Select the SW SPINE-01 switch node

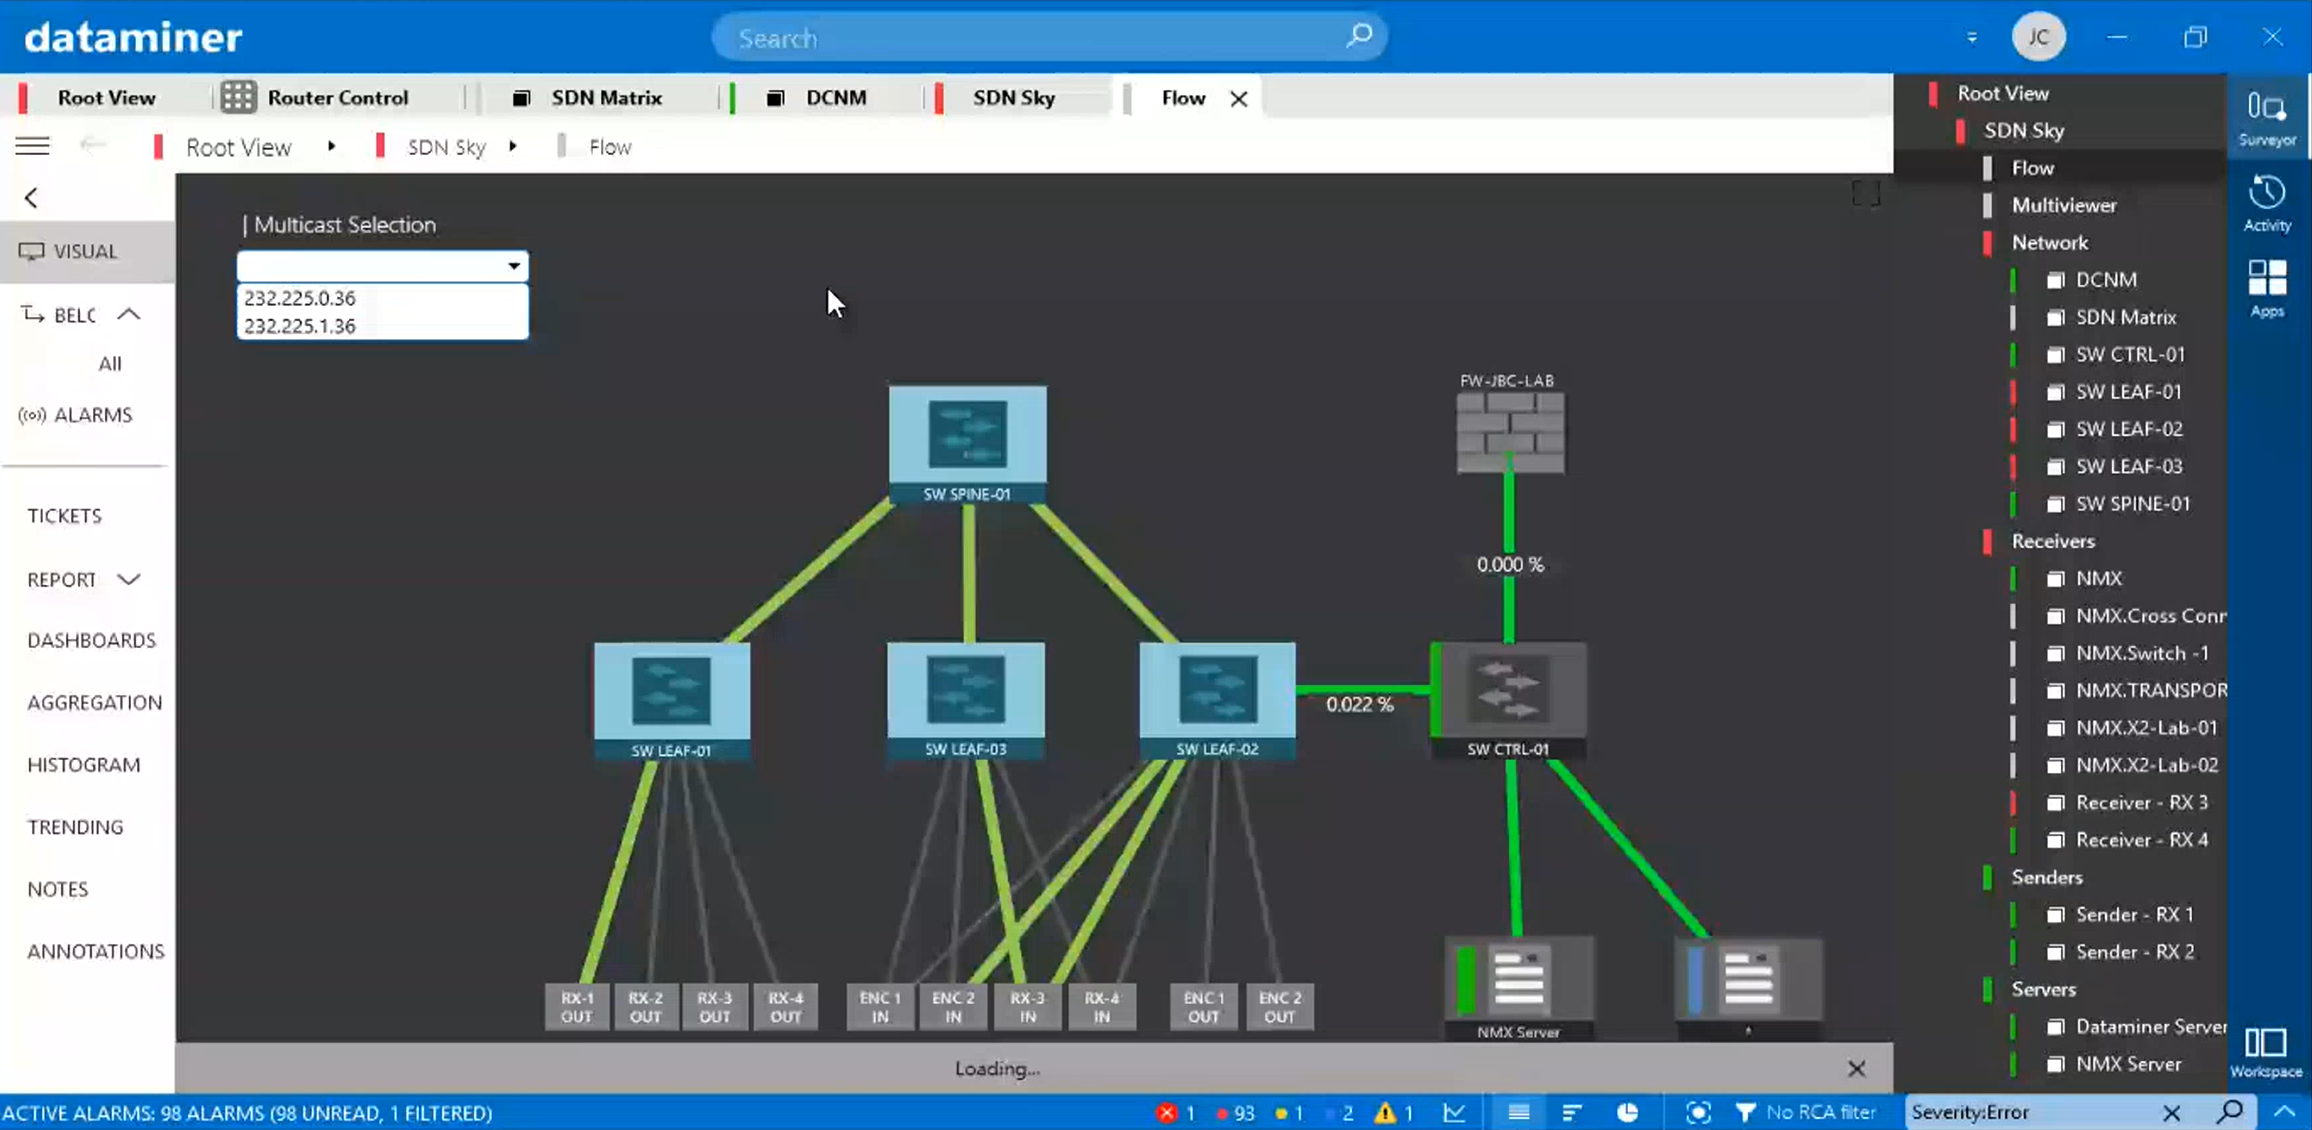(967, 443)
